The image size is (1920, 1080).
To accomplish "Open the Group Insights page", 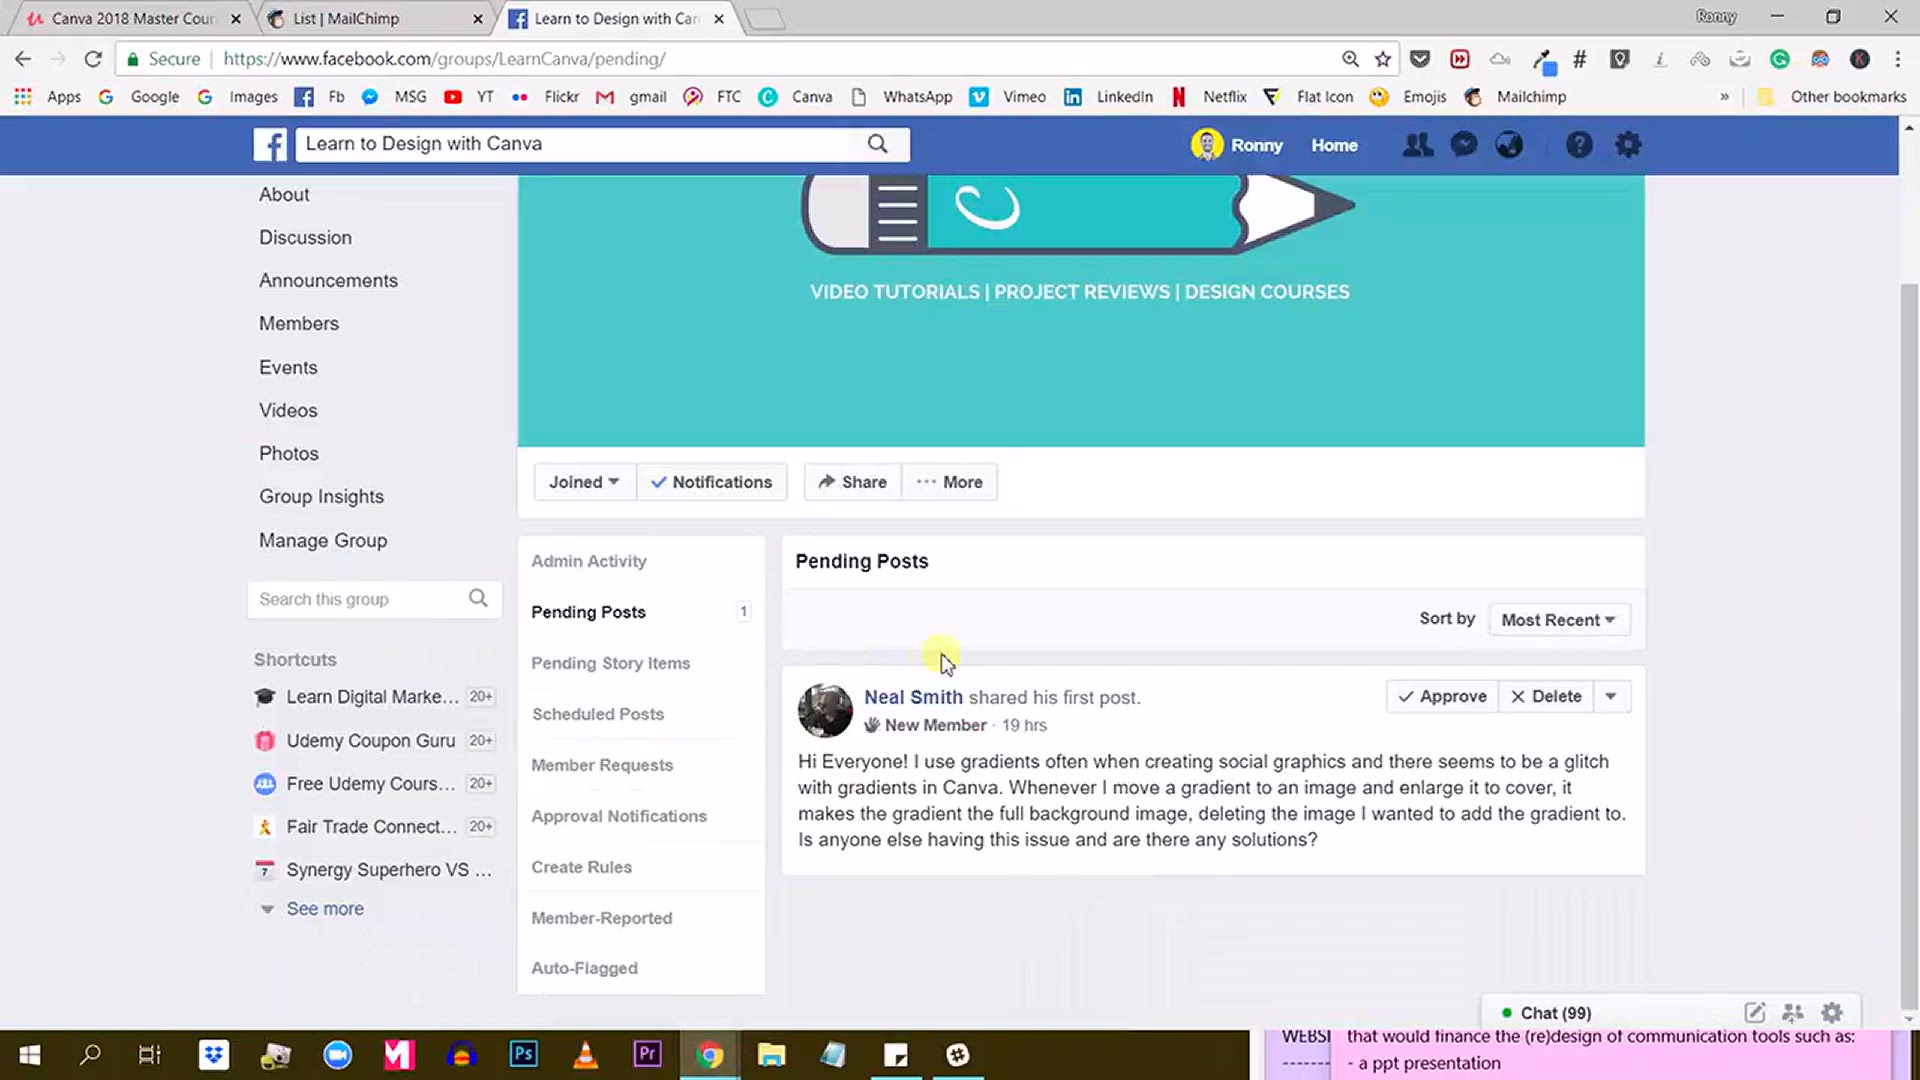I will (321, 497).
